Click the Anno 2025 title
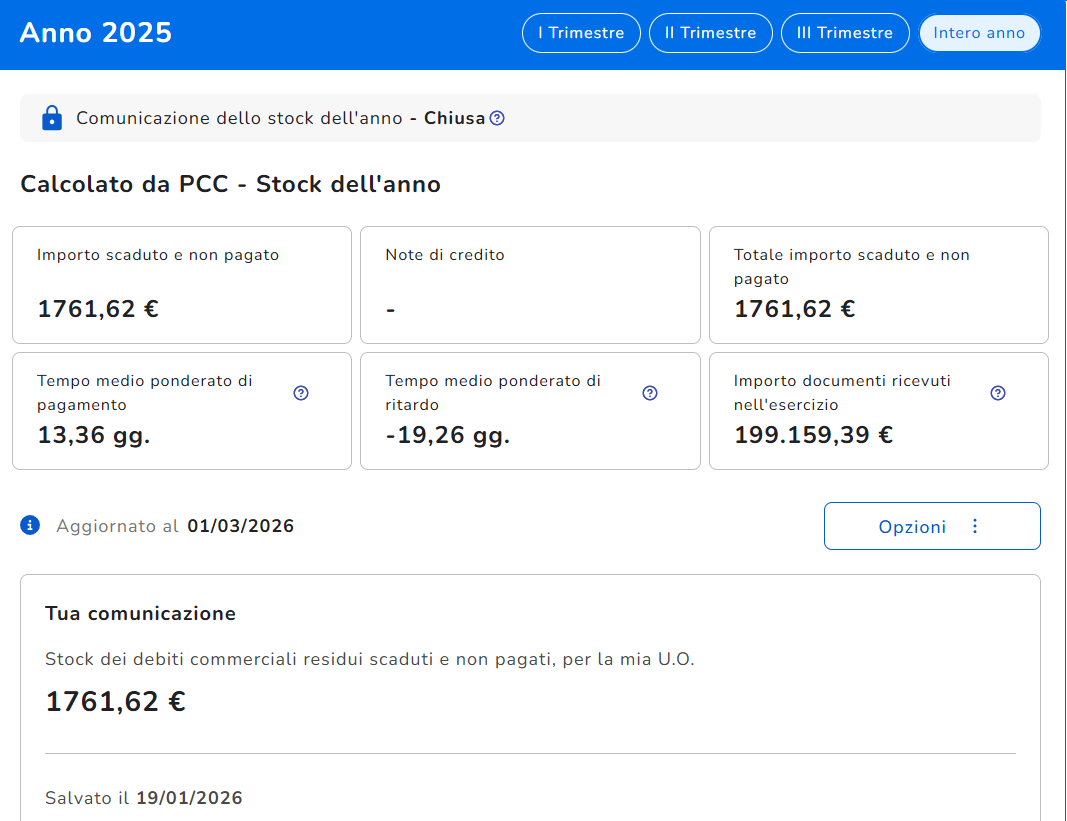 tap(96, 33)
